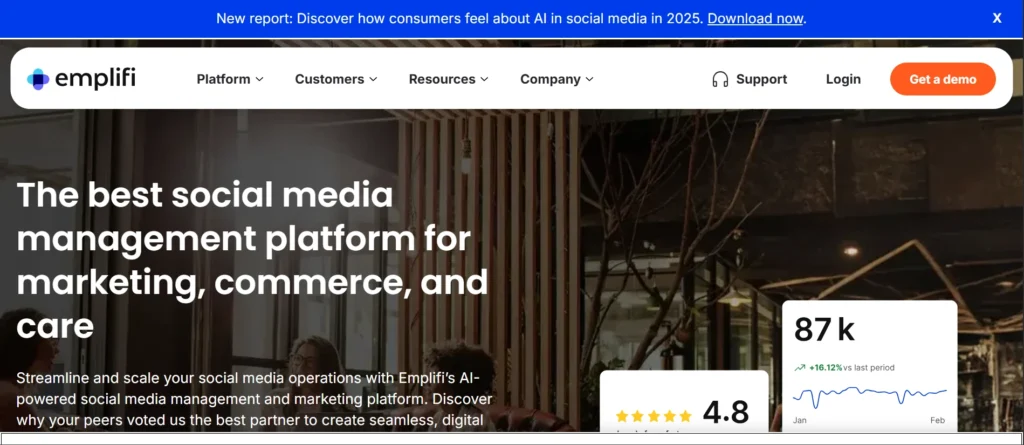
Task: Click the Emplifi logo icon
Action: click(38, 79)
